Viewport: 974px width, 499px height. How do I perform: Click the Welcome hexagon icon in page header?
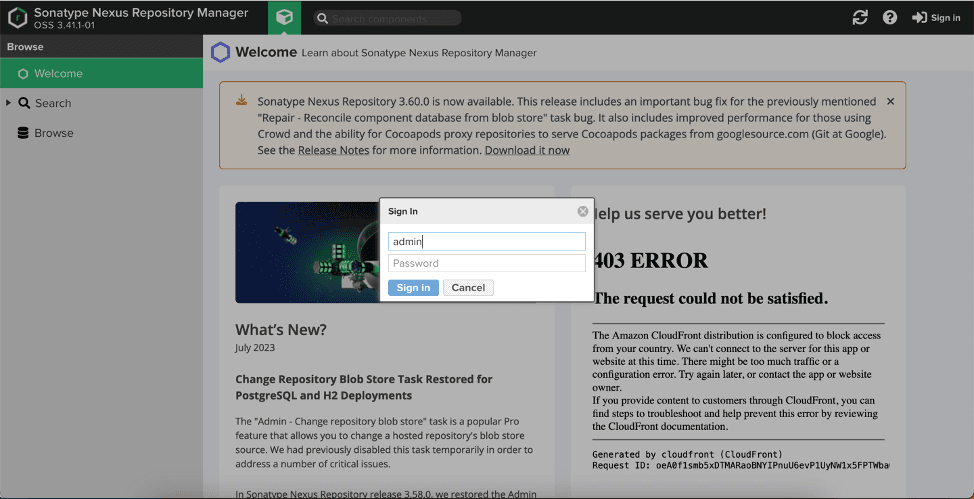[x=221, y=53]
